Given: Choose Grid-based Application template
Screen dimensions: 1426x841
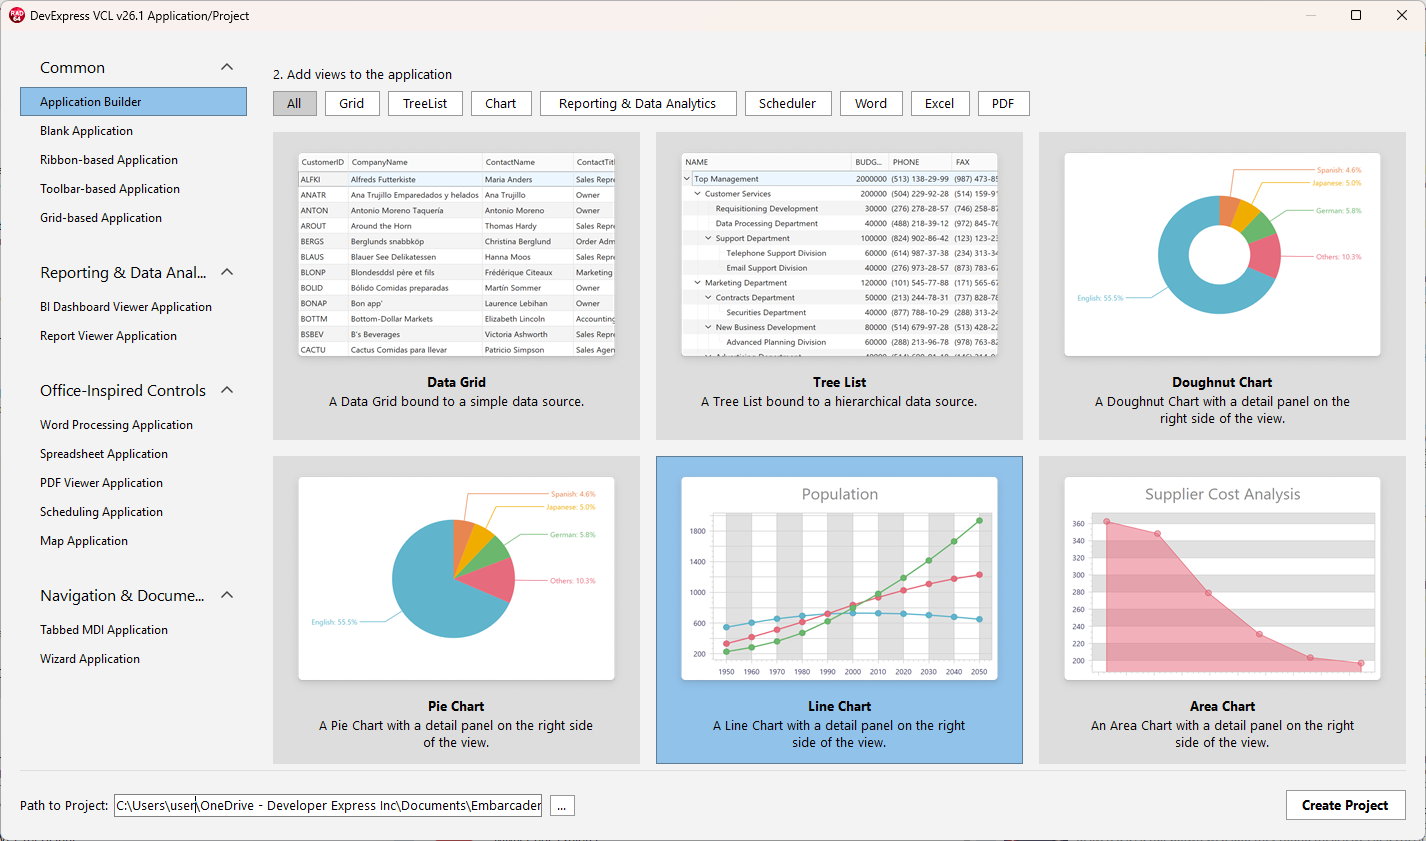Looking at the screenshot, I should 101,218.
